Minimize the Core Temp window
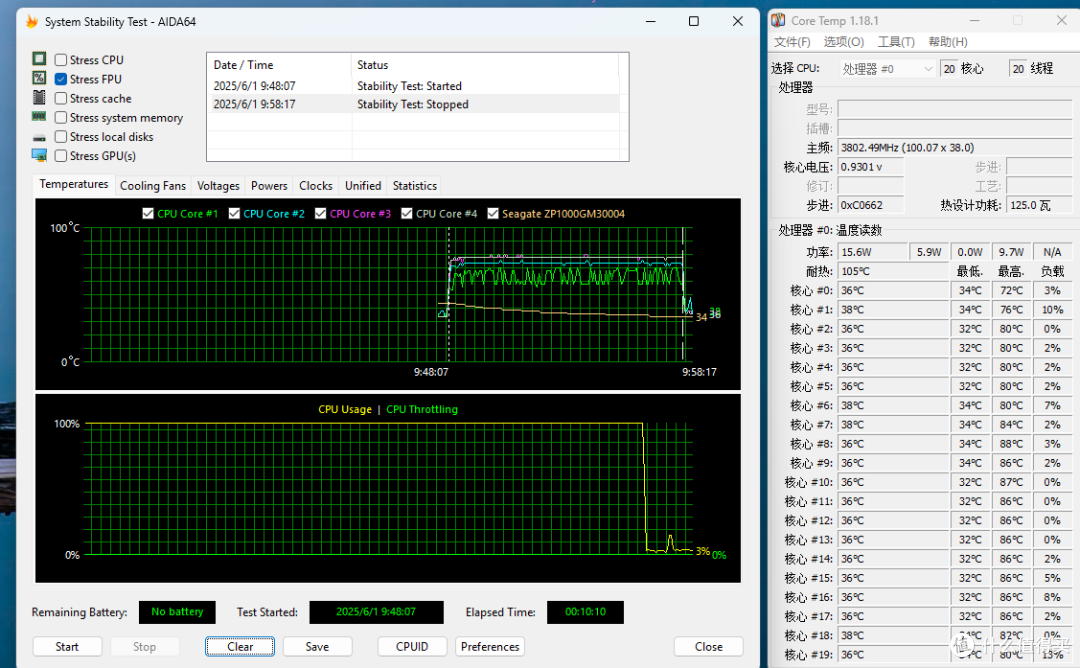The image size is (1080, 668). click(974, 21)
